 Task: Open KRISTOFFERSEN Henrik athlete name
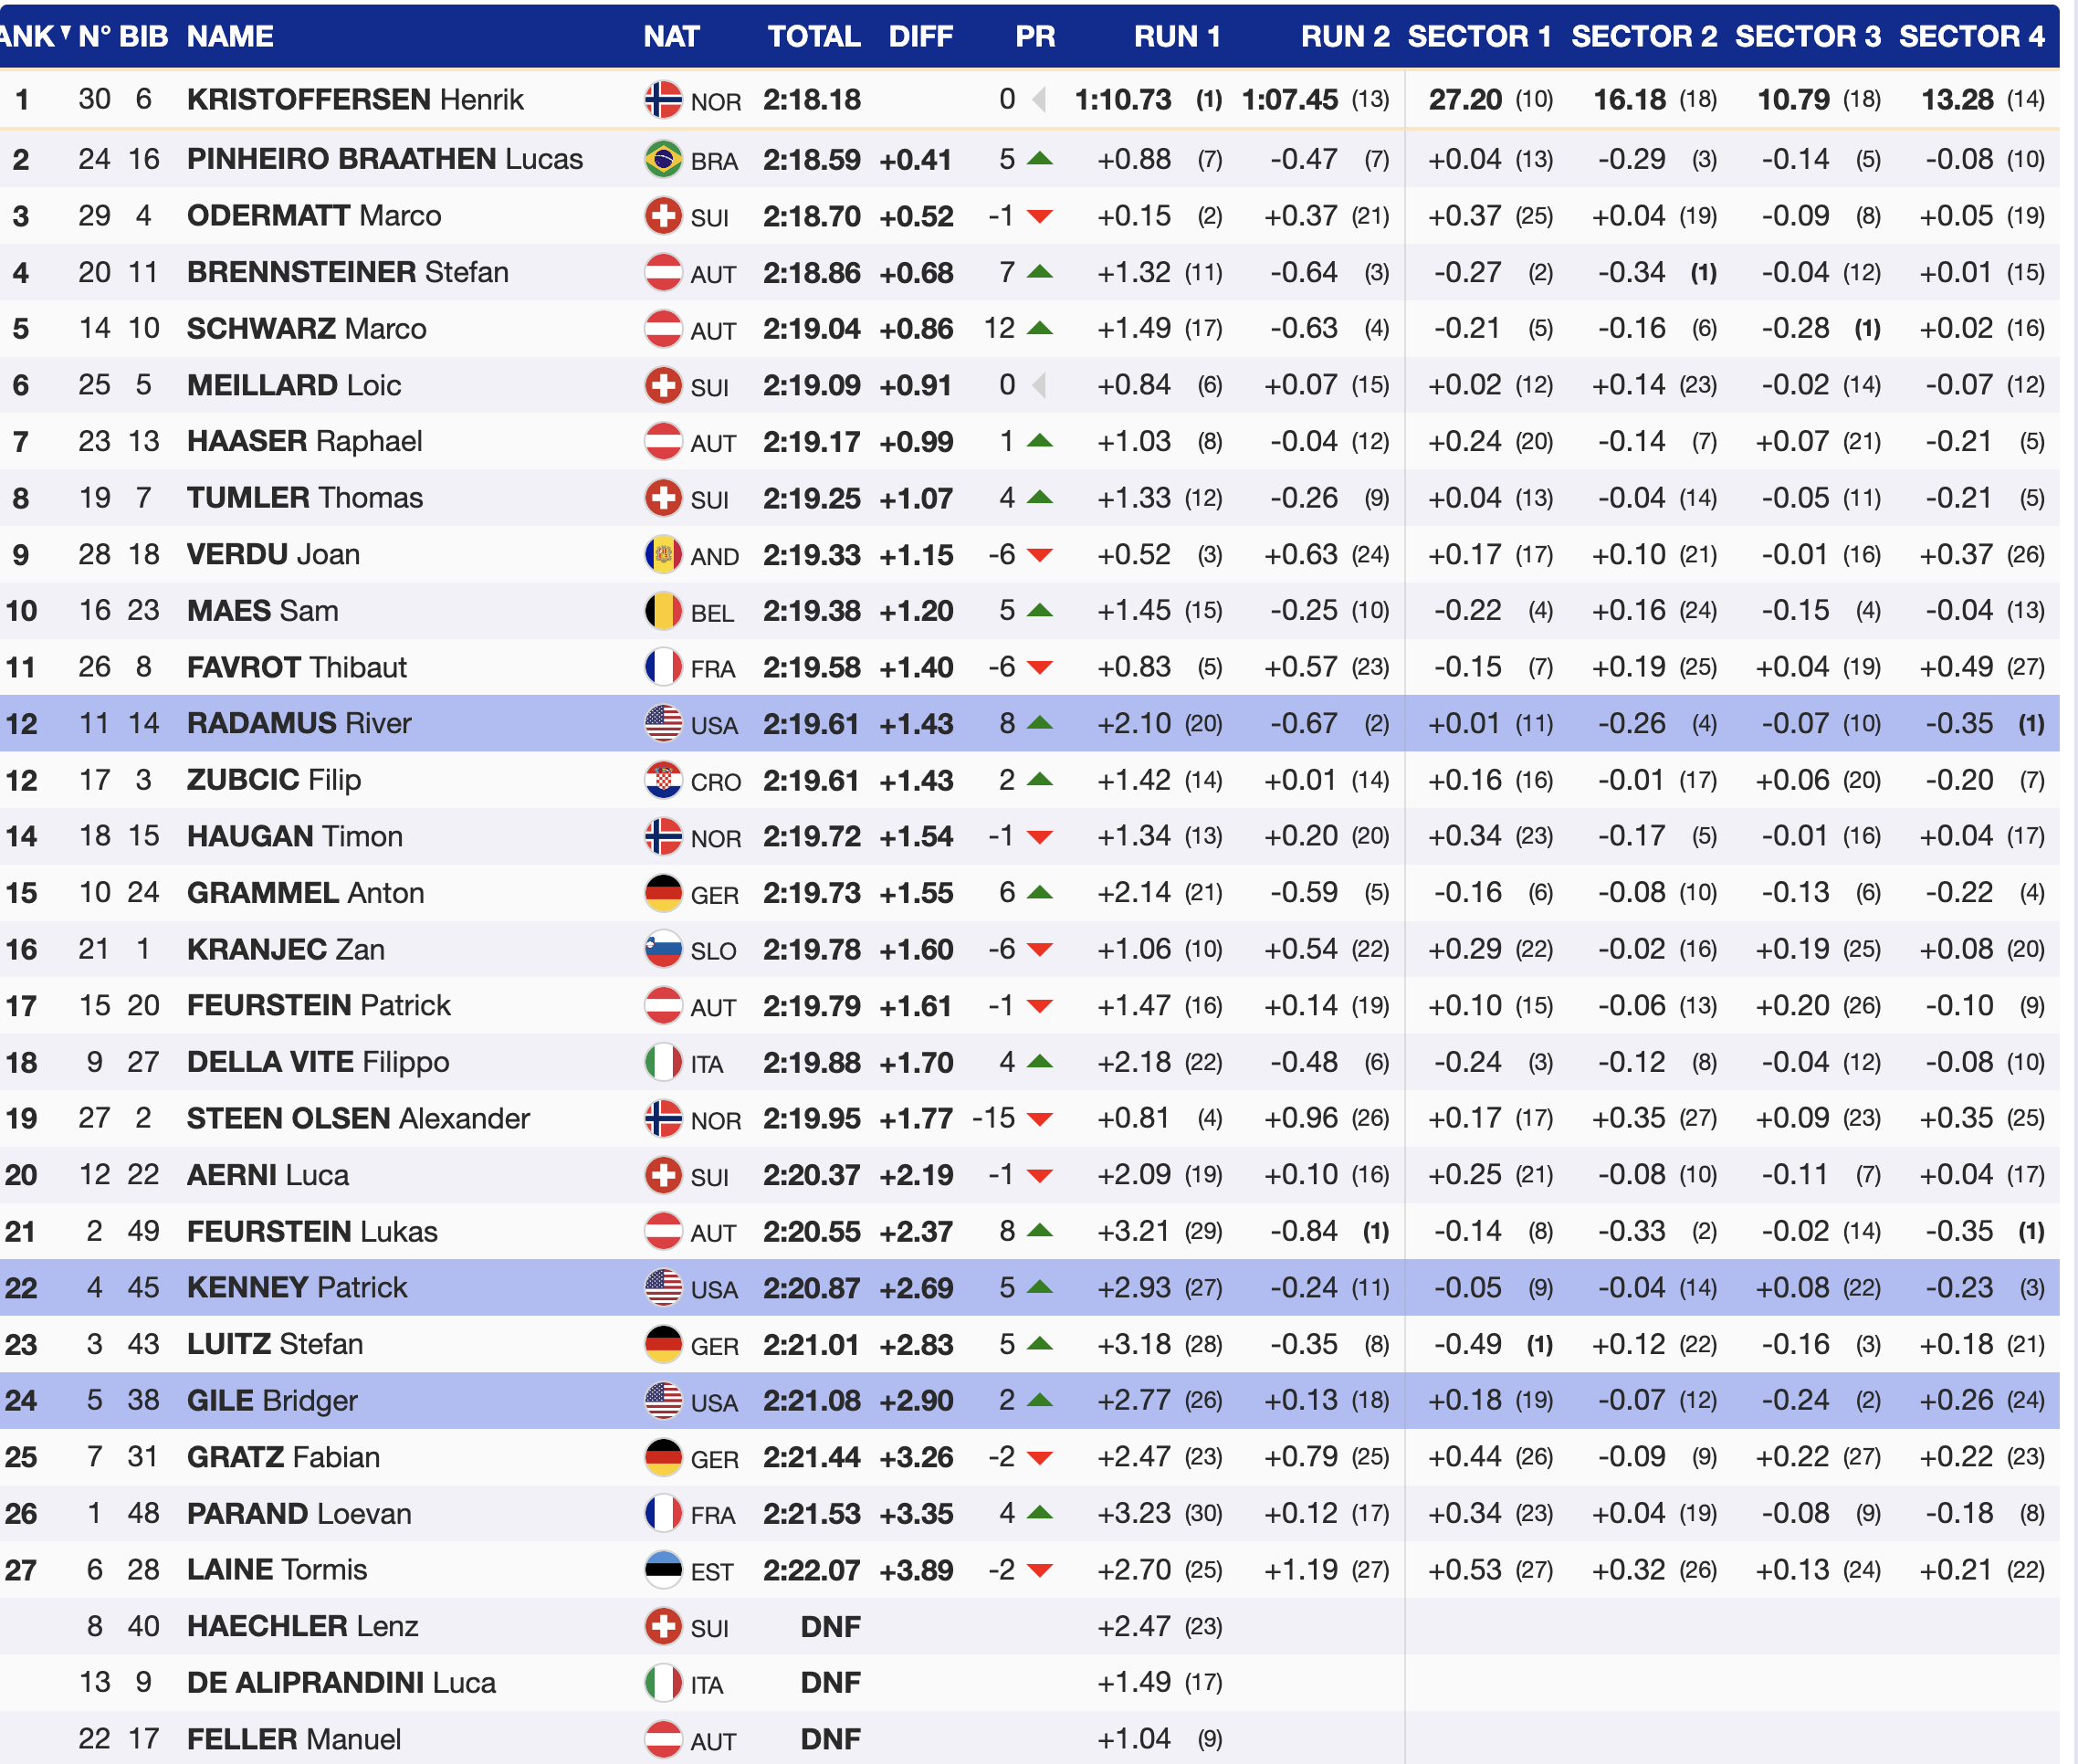[355, 100]
